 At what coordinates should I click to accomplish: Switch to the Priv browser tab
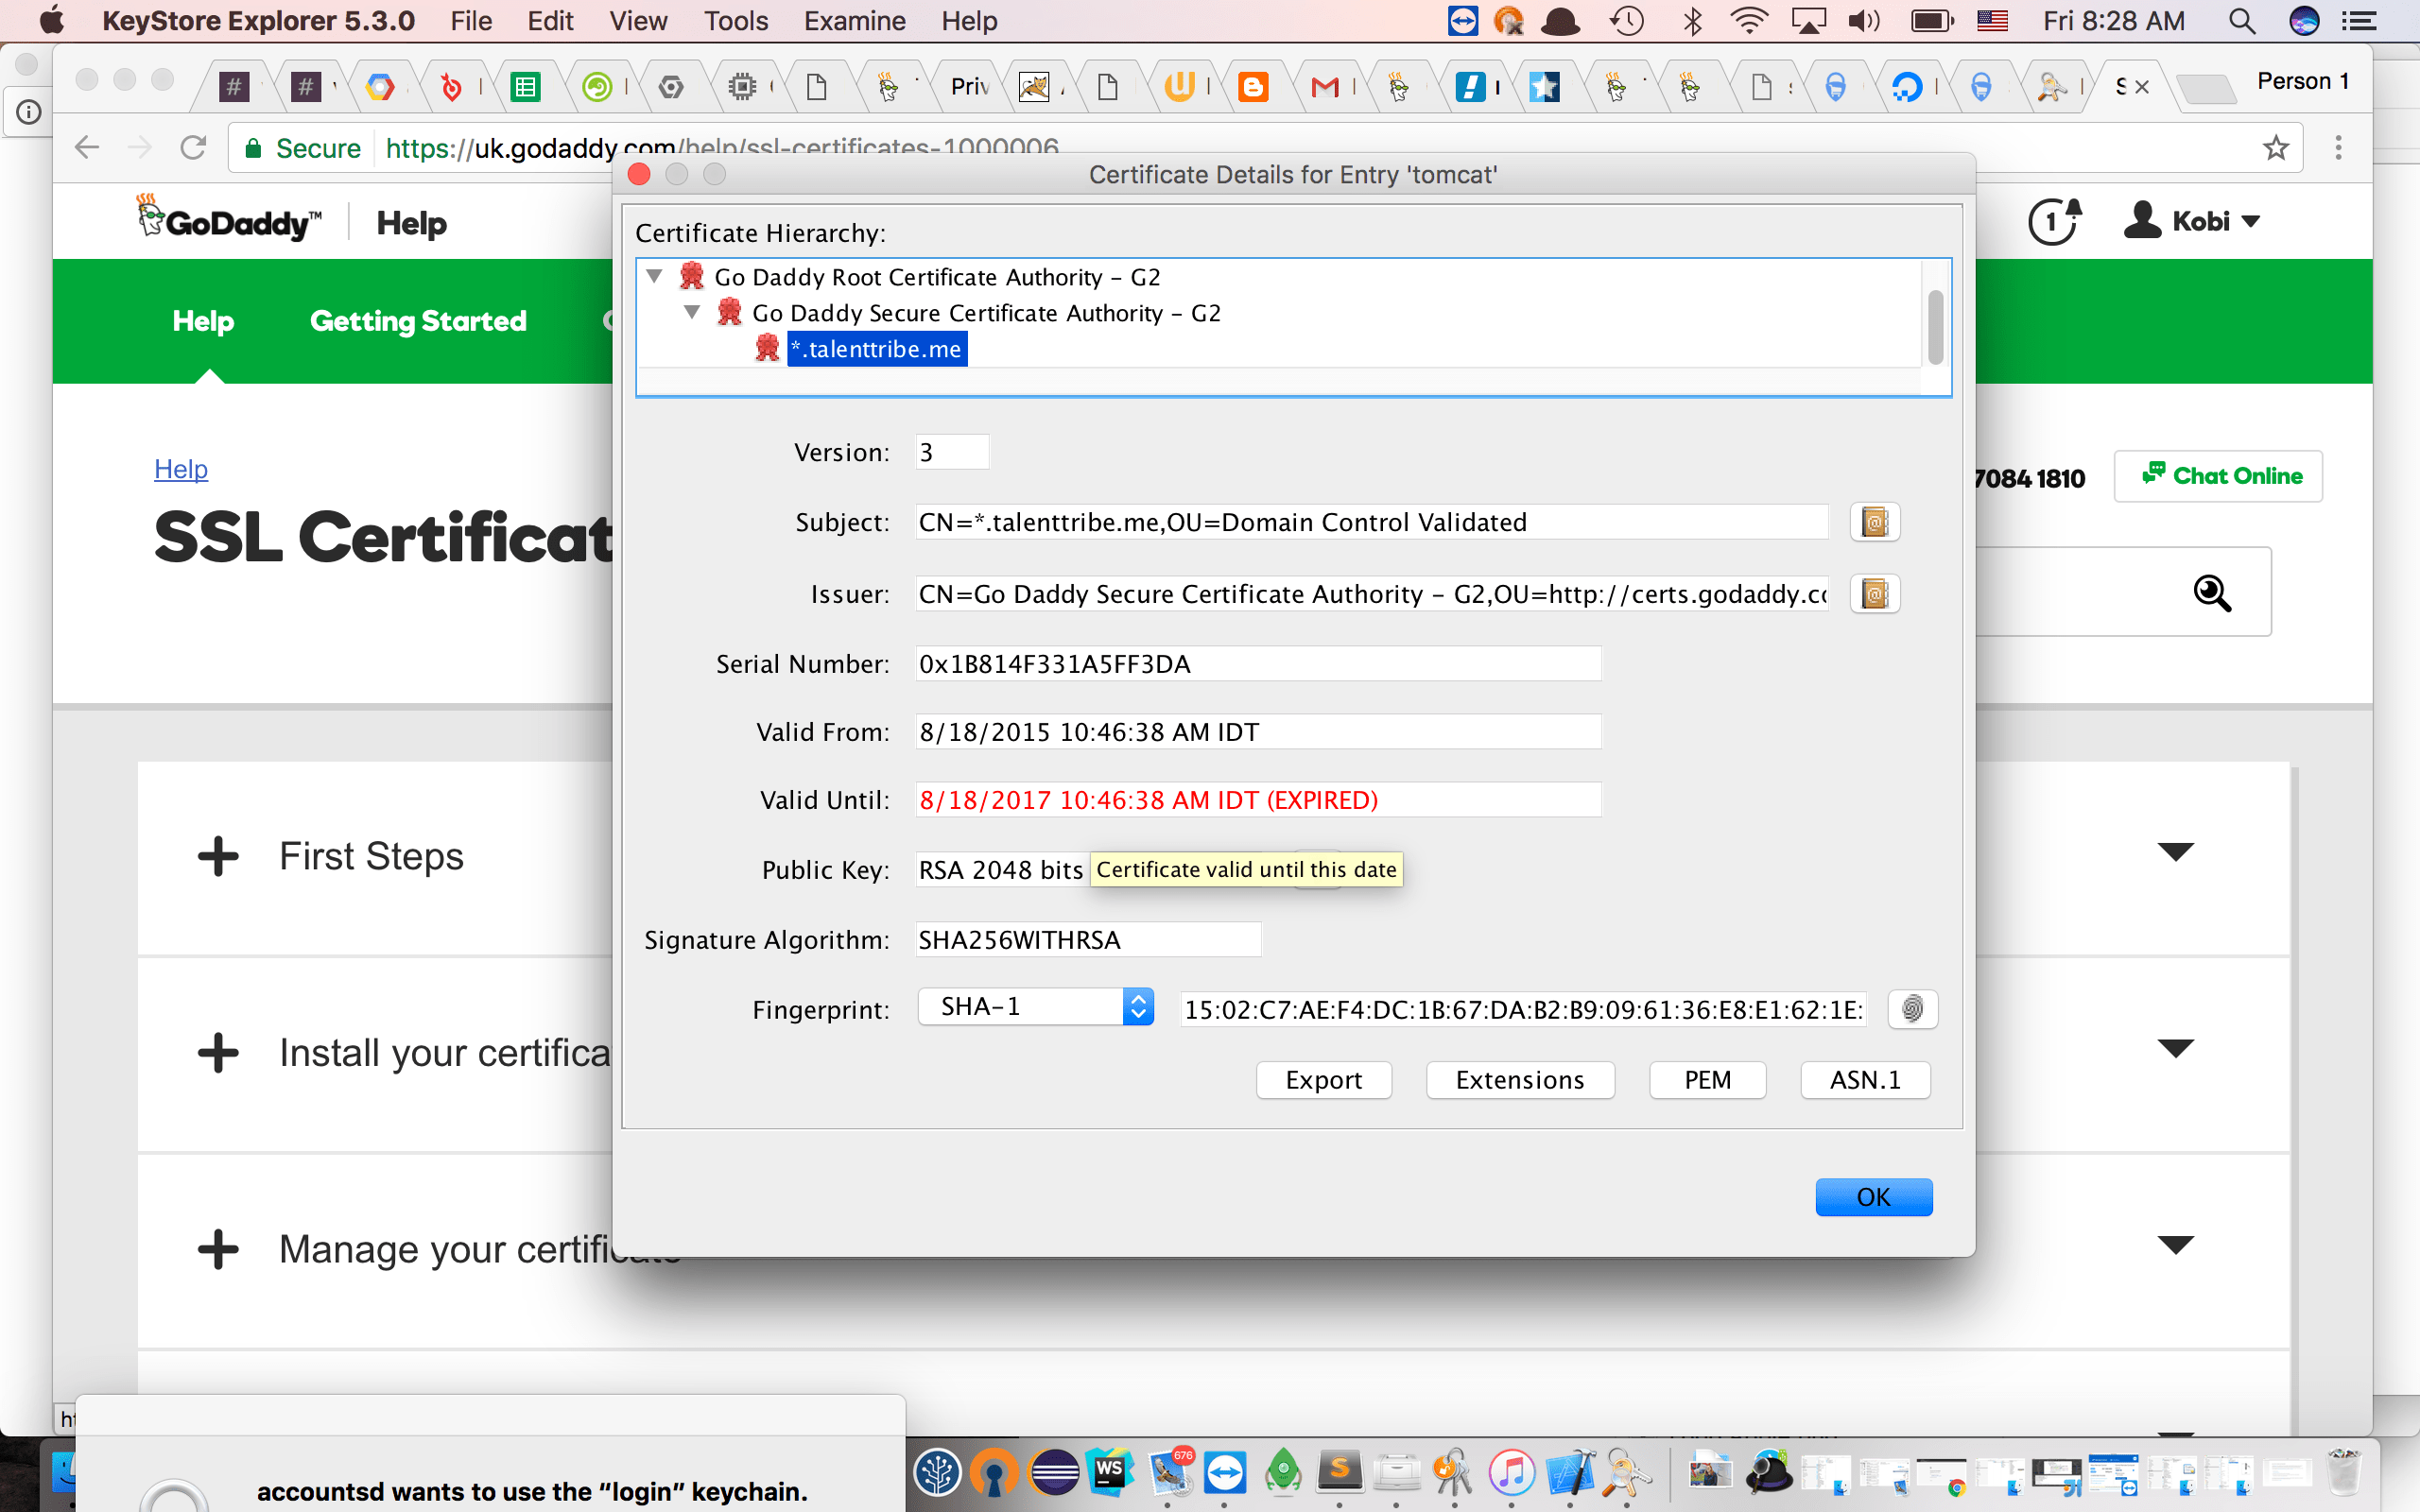tap(970, 88)
